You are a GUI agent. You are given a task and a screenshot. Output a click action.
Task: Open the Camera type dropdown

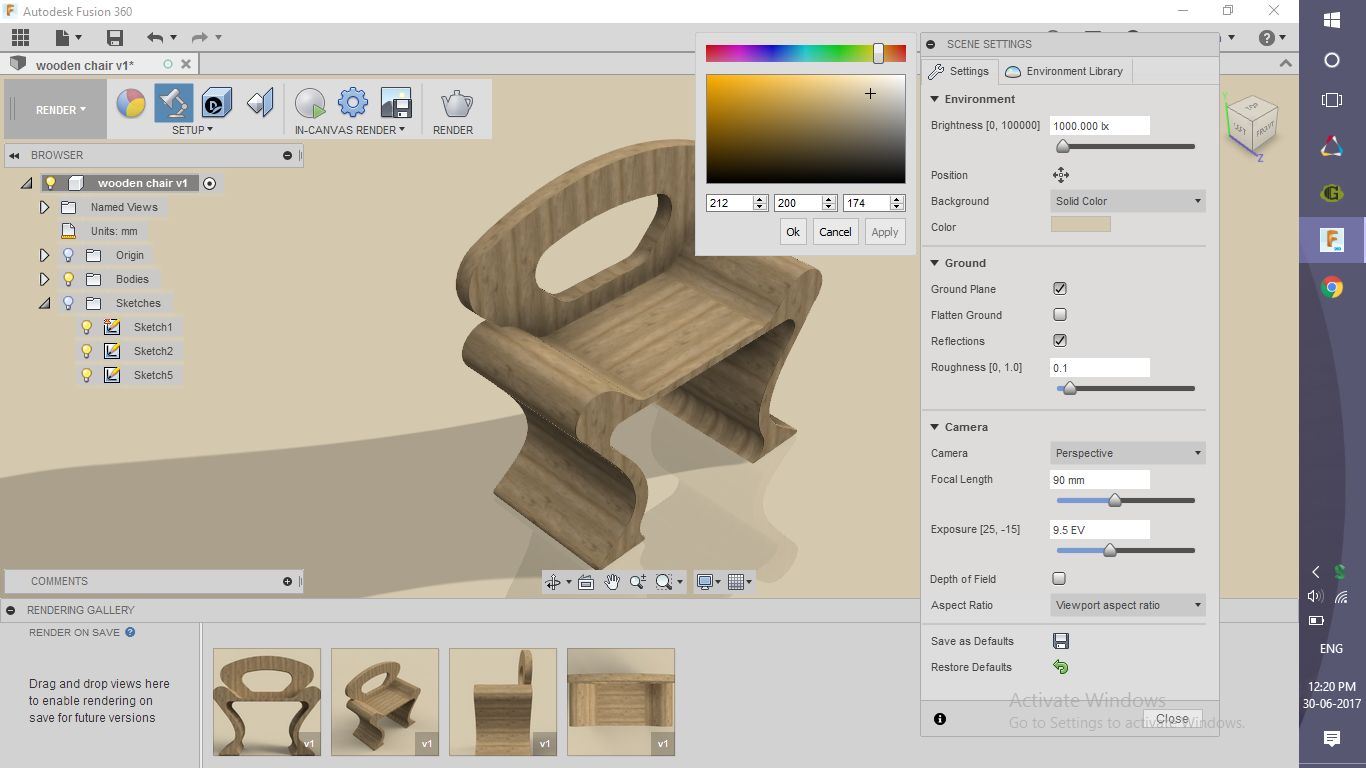click(1128, 453)
